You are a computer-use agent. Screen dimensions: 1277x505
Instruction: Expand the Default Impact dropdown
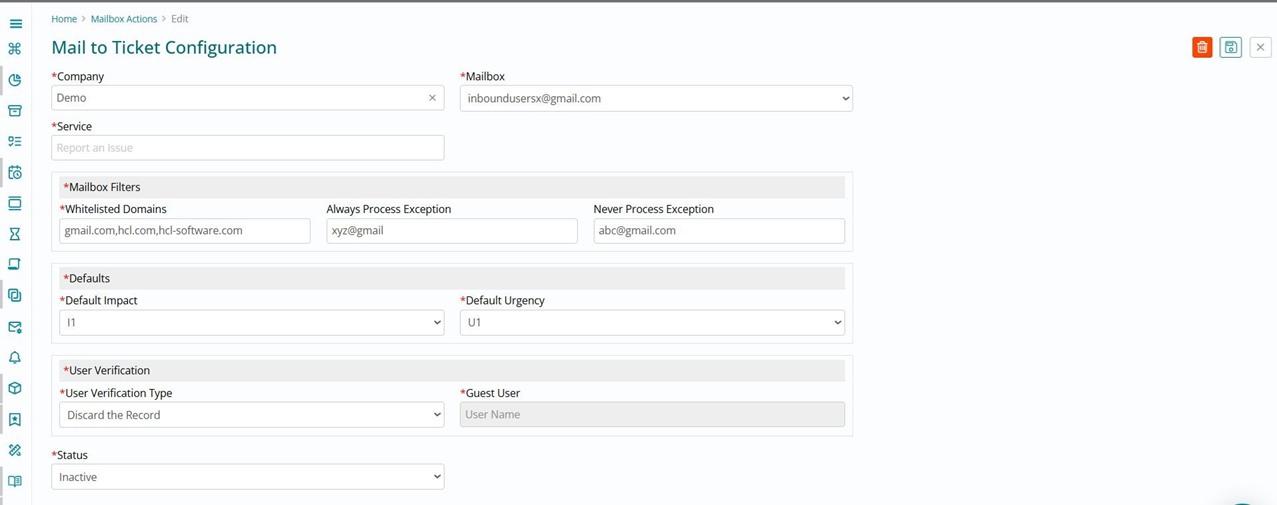pos(252,322)
